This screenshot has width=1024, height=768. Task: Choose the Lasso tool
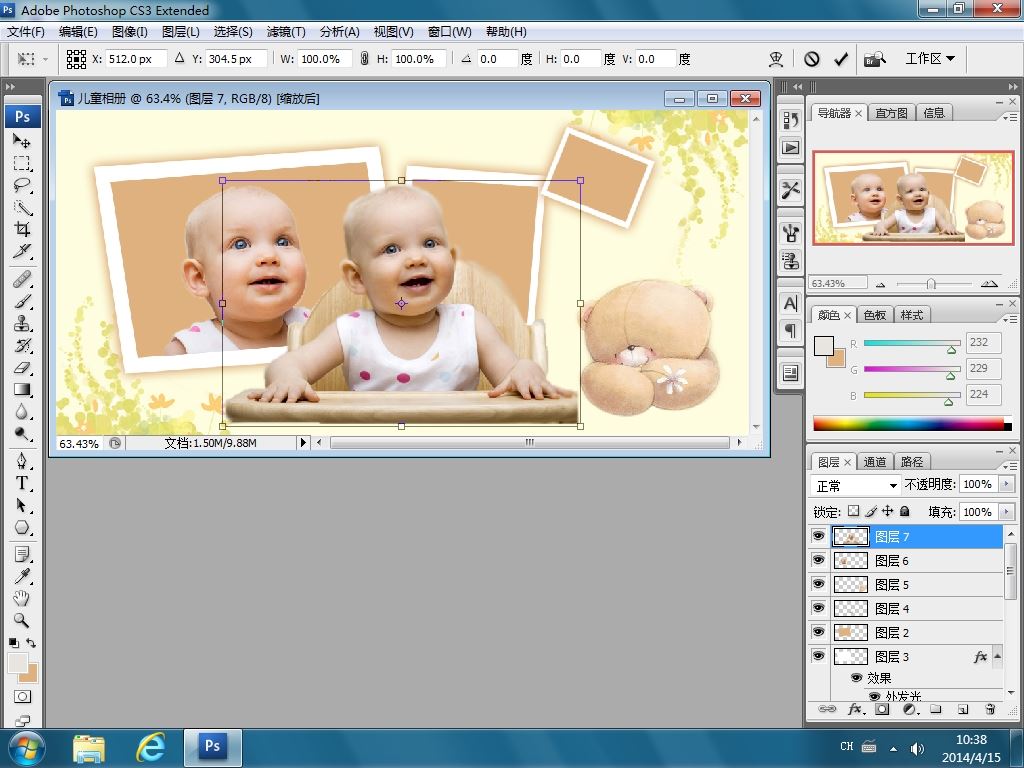(22, 186)
